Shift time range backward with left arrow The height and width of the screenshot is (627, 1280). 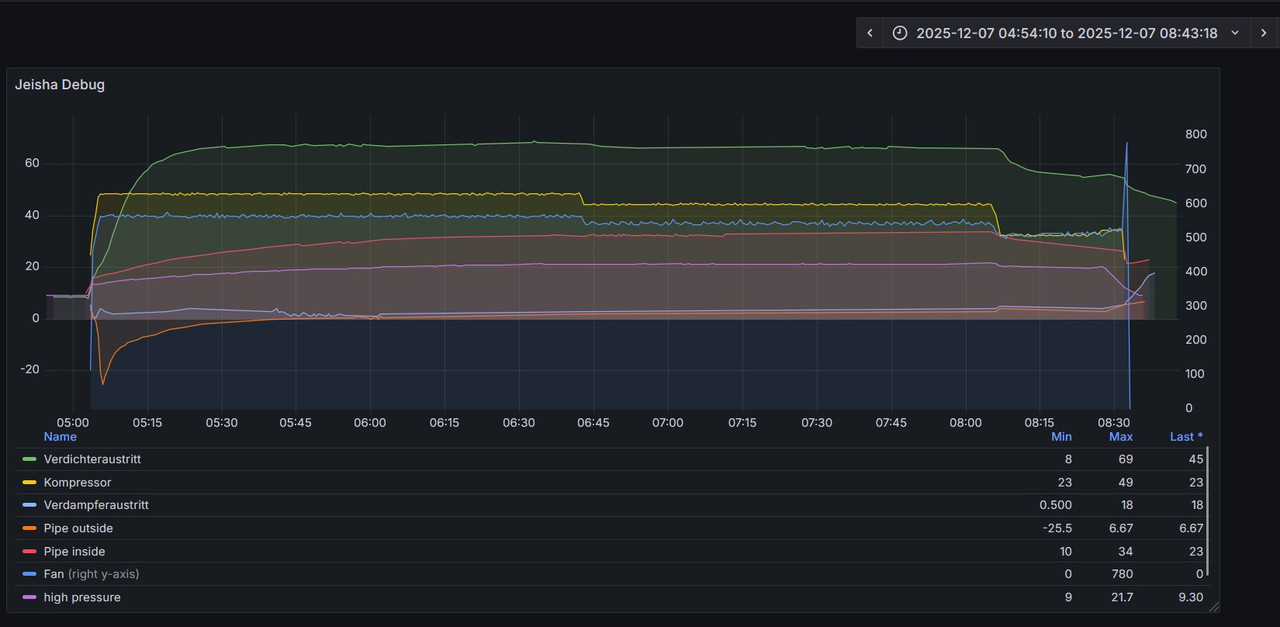click(869, 33)
